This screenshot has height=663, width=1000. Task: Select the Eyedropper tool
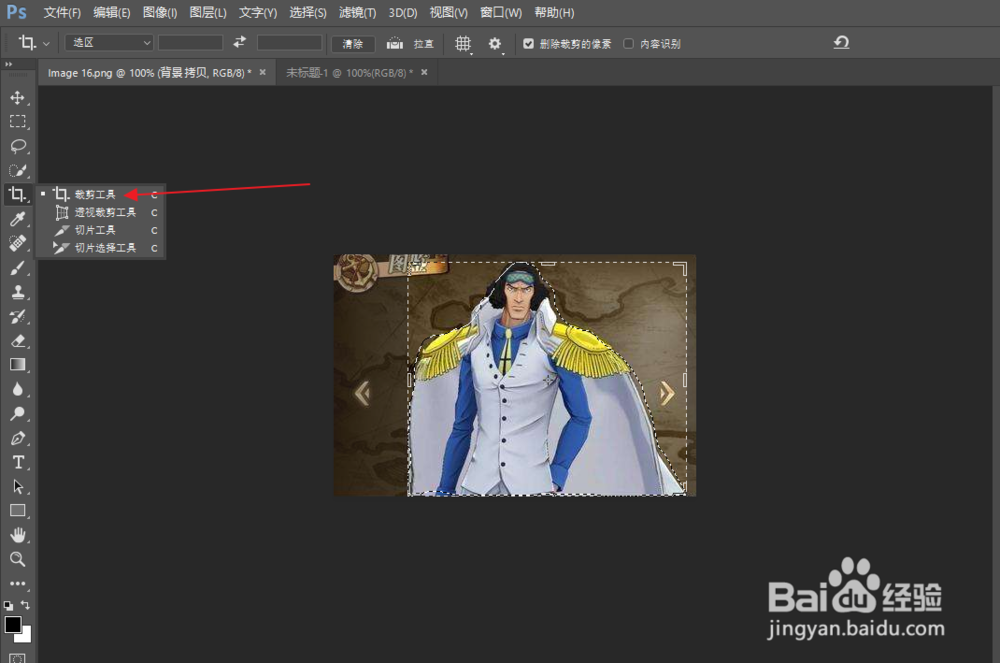point(17,219)
